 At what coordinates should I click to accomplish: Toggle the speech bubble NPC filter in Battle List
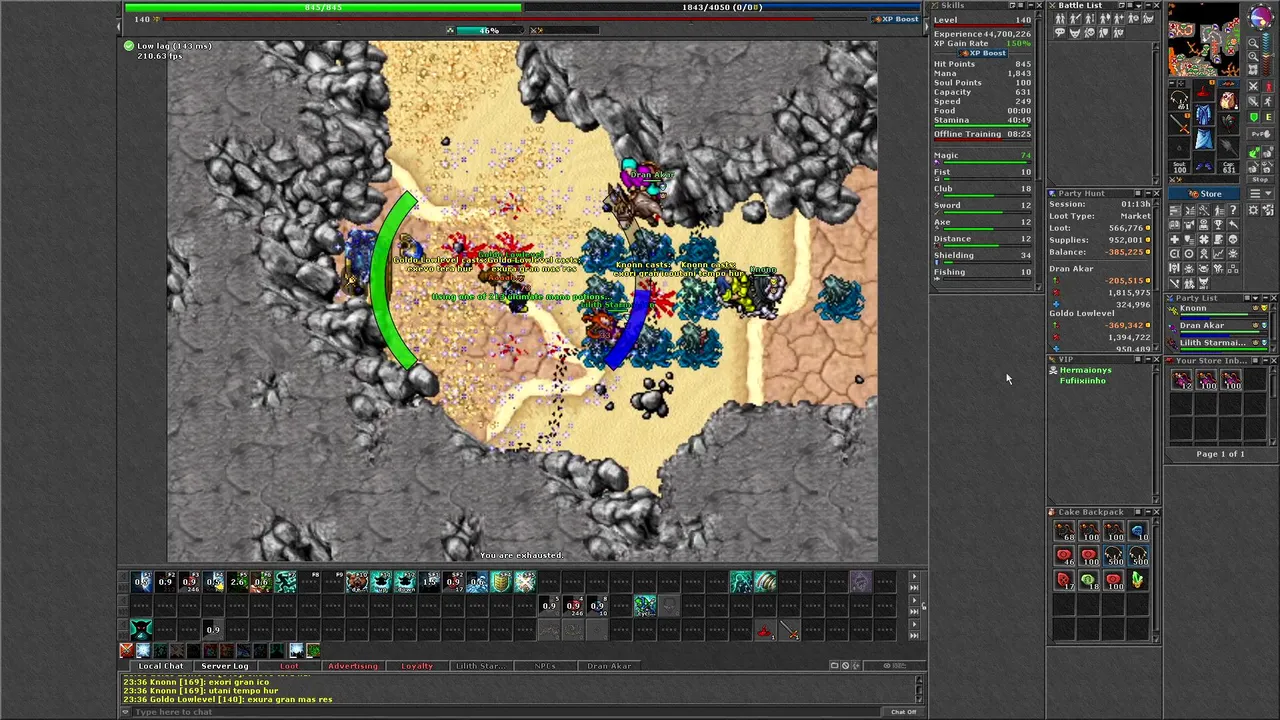click(x=1060, y=32)
